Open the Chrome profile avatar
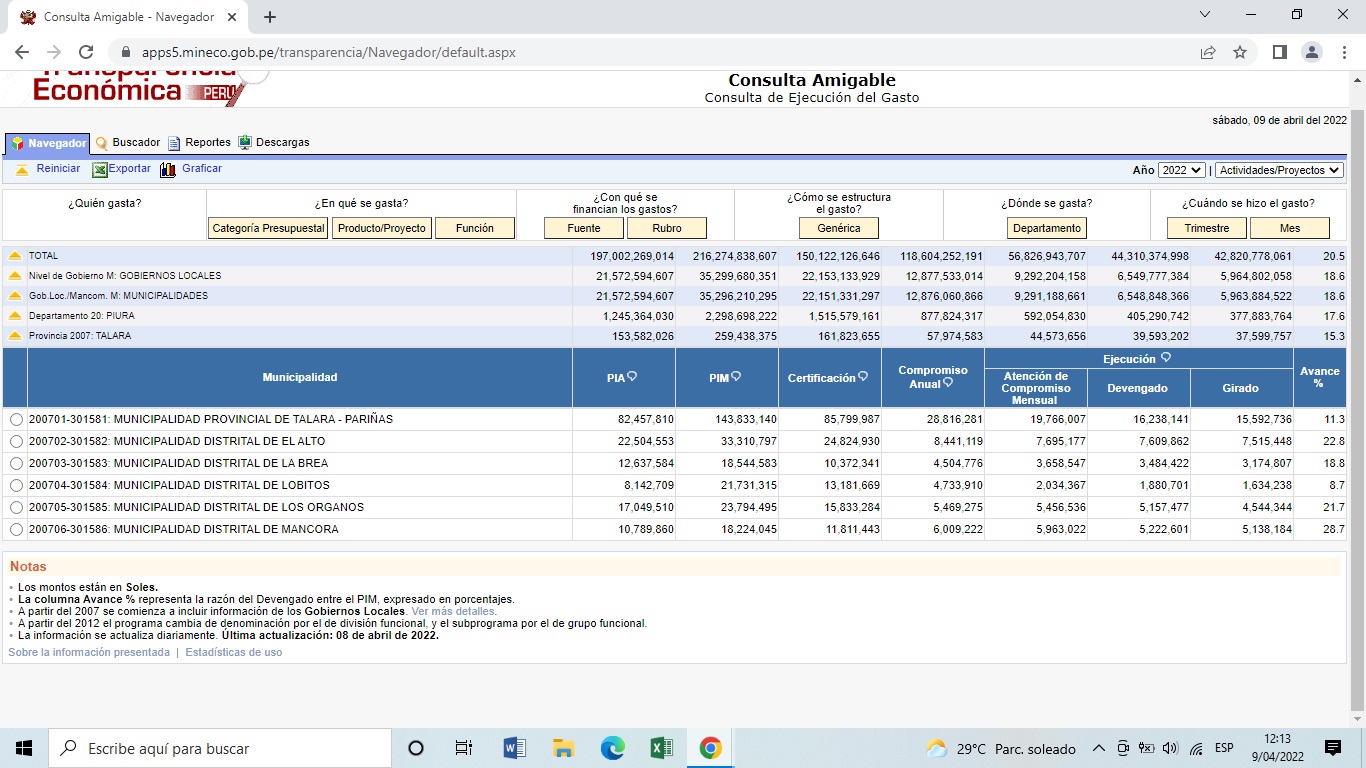The width and height of the screenshot is (1366, 768). (x=1312, y=52)
